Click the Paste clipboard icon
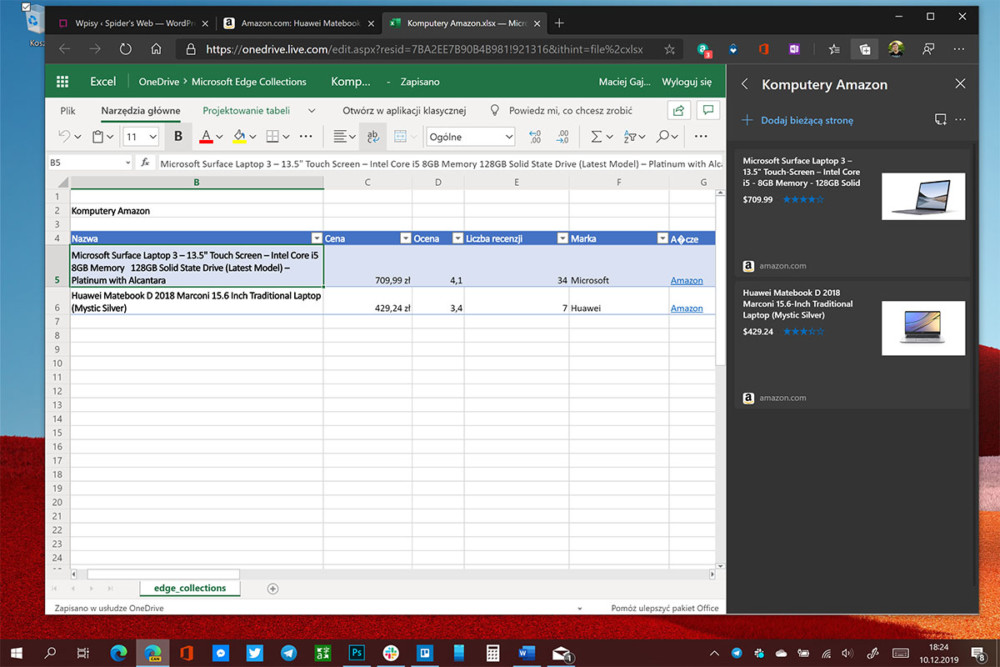Viewport: 1000px width, 667px height. click(x=98, y=136)
